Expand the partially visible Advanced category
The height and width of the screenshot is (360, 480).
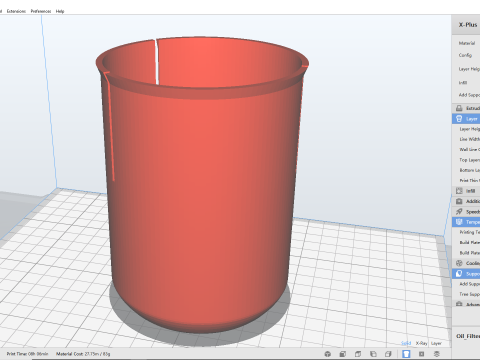click(466, 304)
